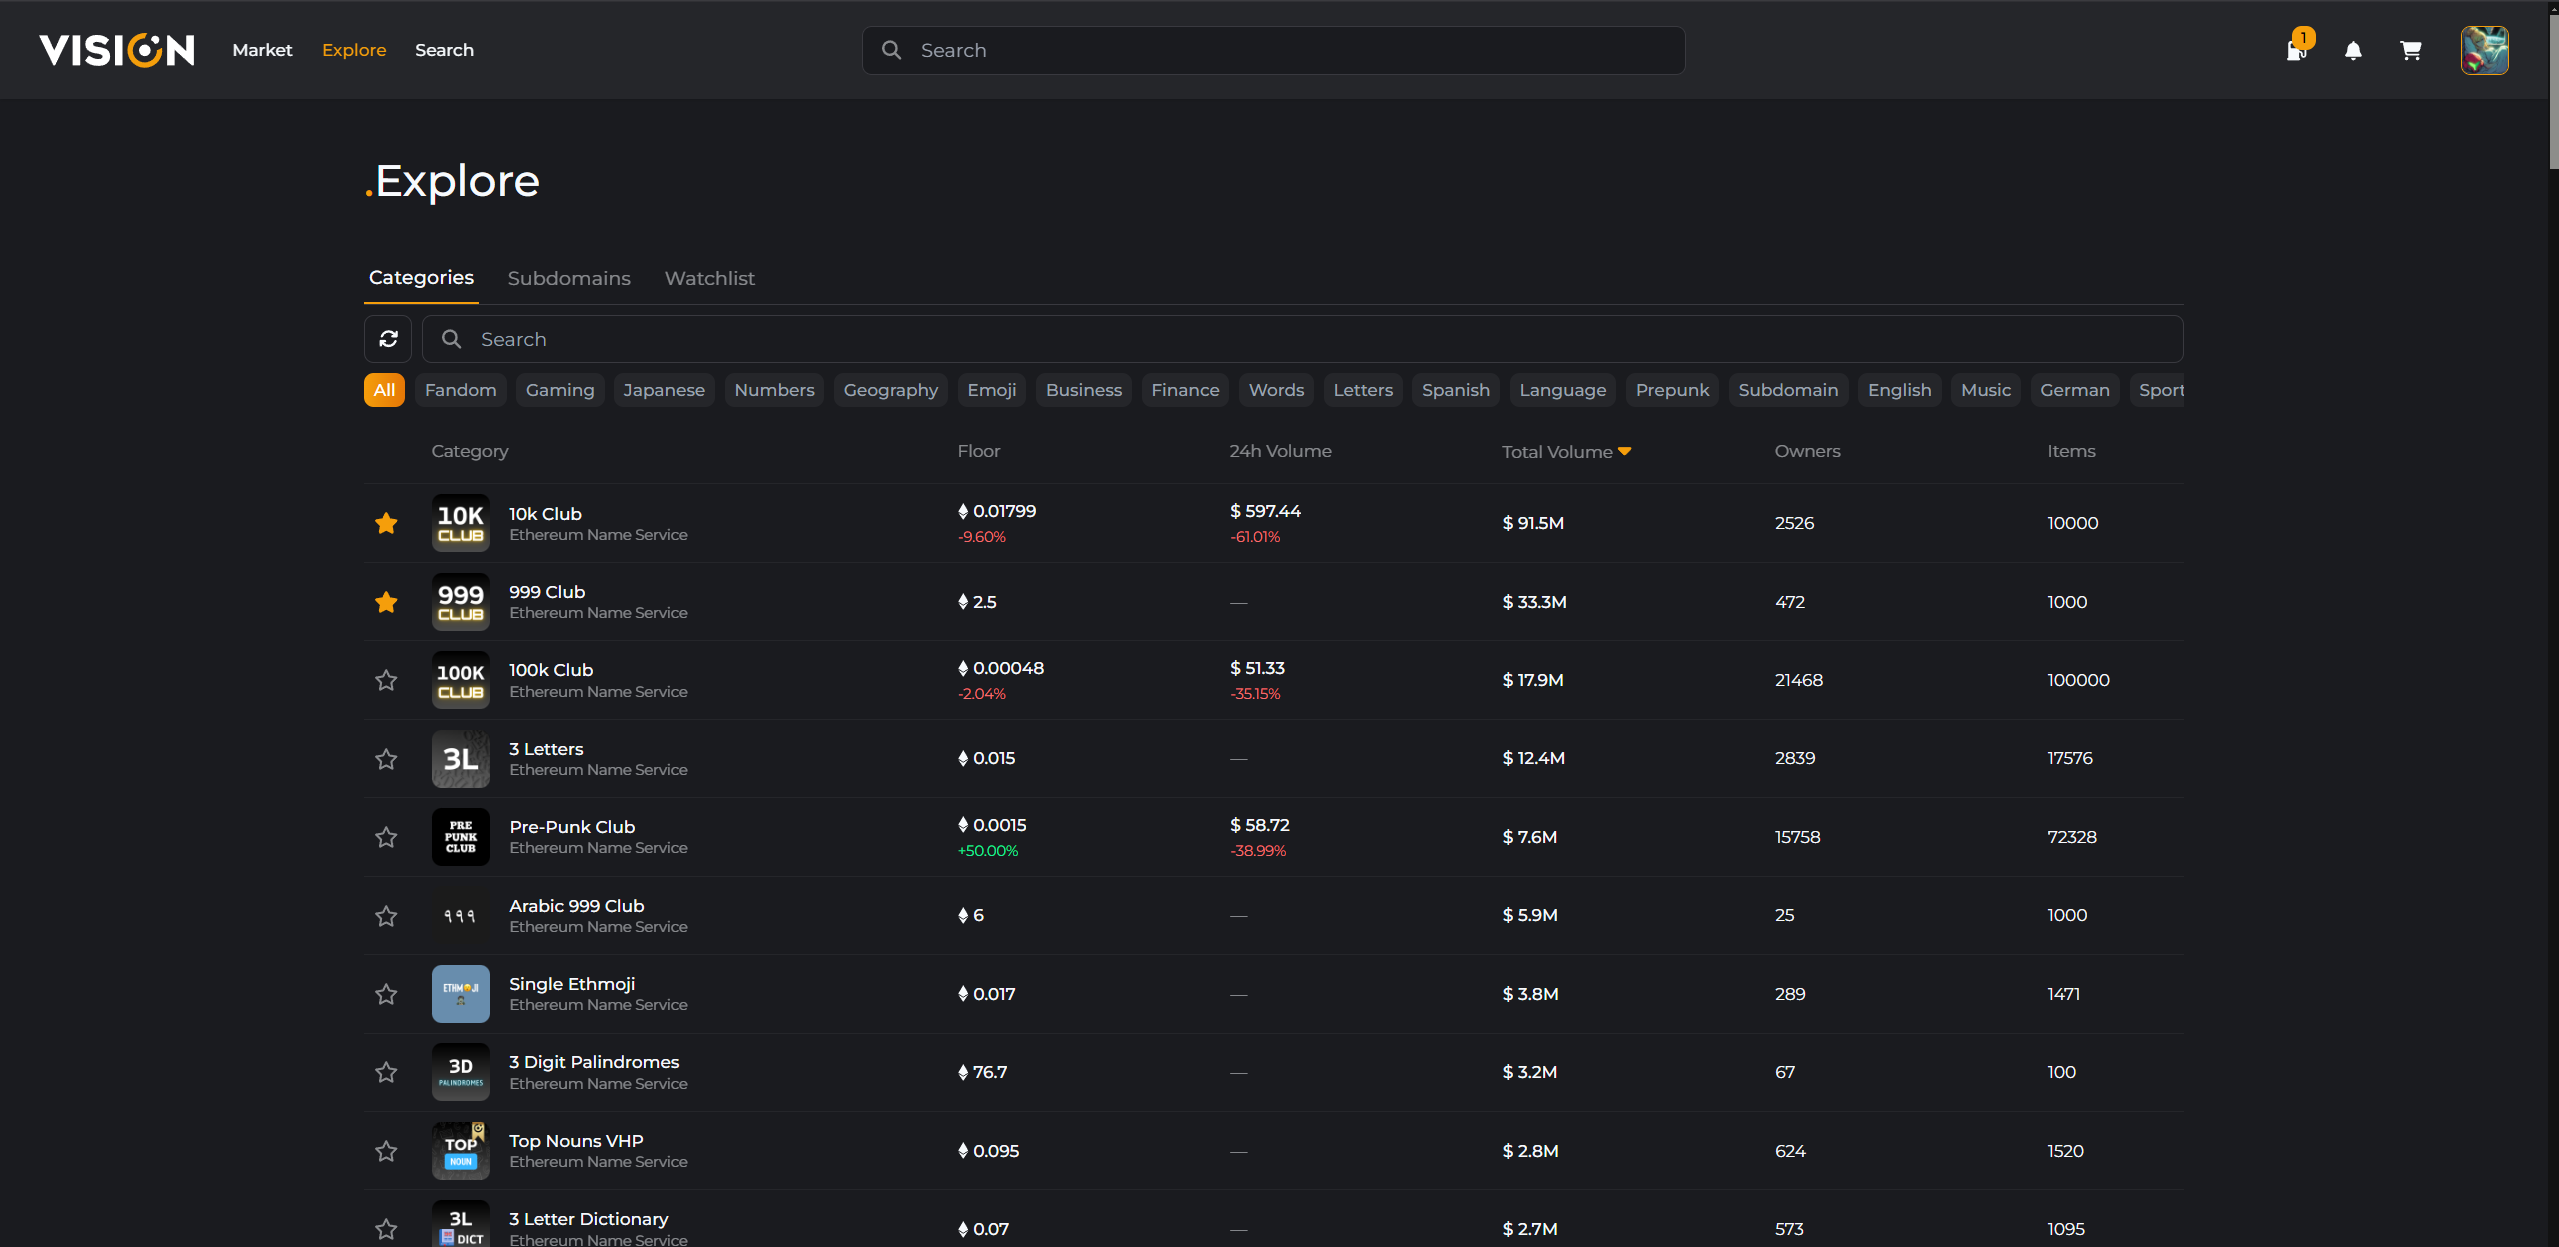Click the 3 Digit Palindromes logo
Viewport: 2559px width, 1247px height.
pyautogui.click(x=461, y=1072)
